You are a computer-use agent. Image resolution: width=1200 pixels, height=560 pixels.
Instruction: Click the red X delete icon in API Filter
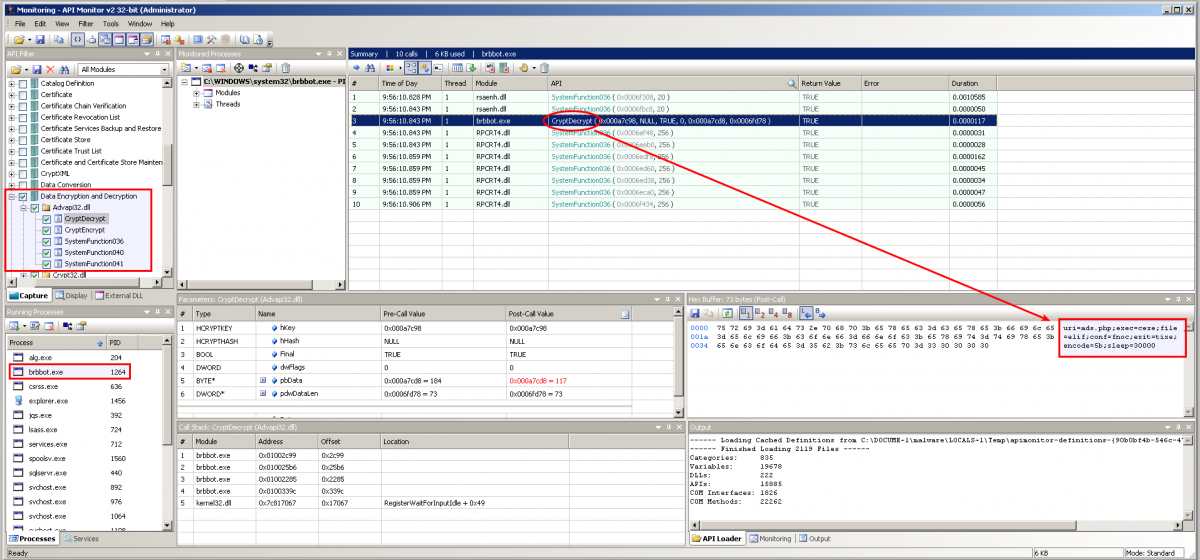click(50, 69)
